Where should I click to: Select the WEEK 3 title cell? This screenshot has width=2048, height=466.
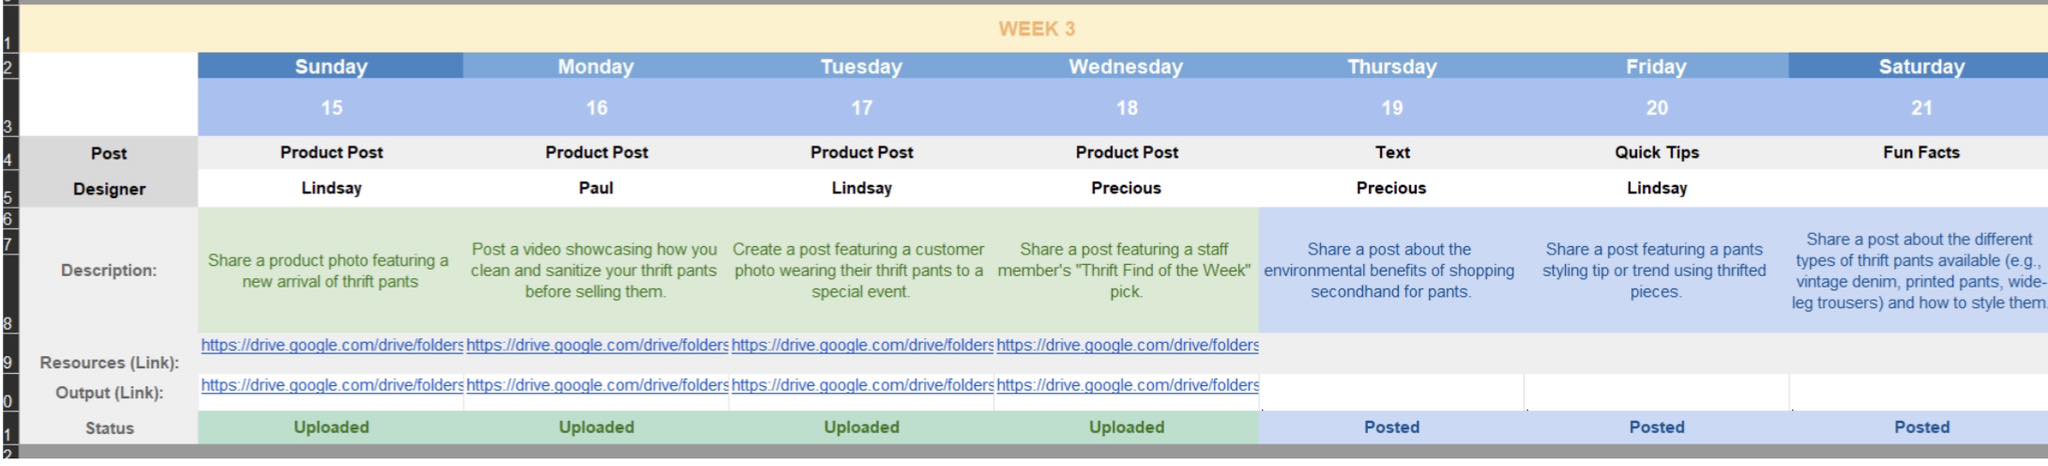(1036, 29)
